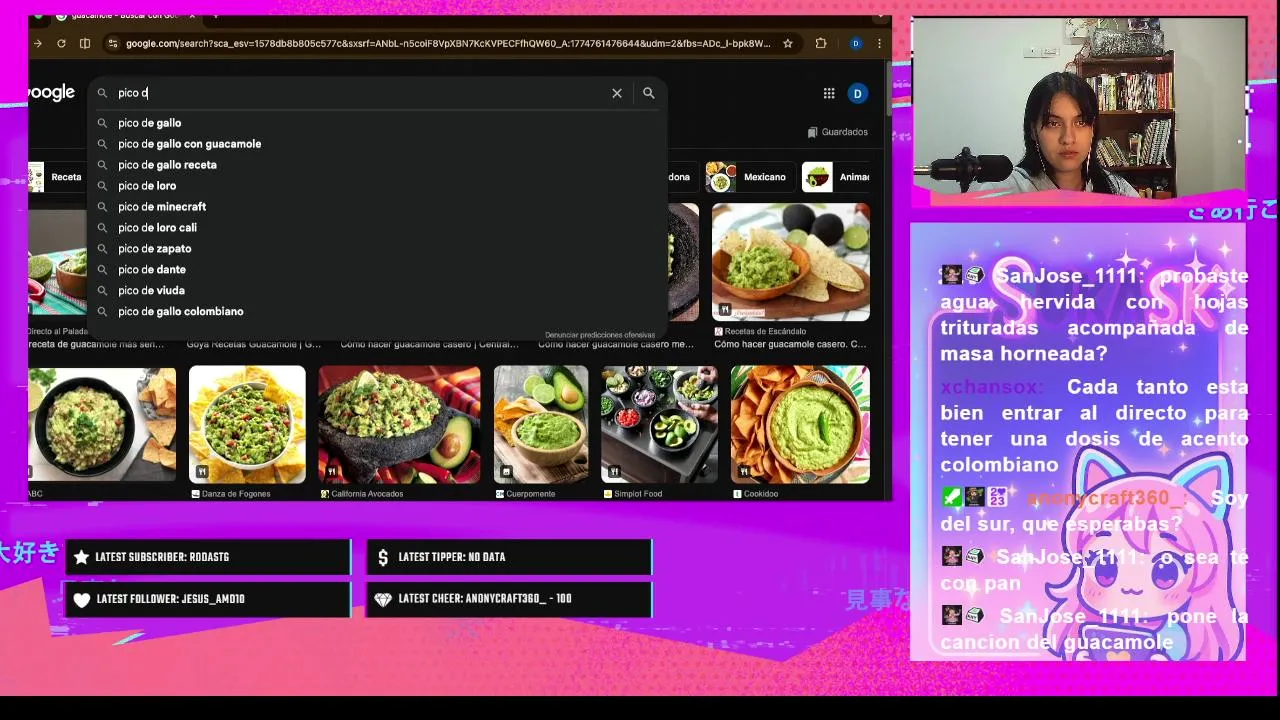Click the dollar icon beside Latest Tipper
Viewport: 1280px width, 720px height.
(x=383, y=557)
